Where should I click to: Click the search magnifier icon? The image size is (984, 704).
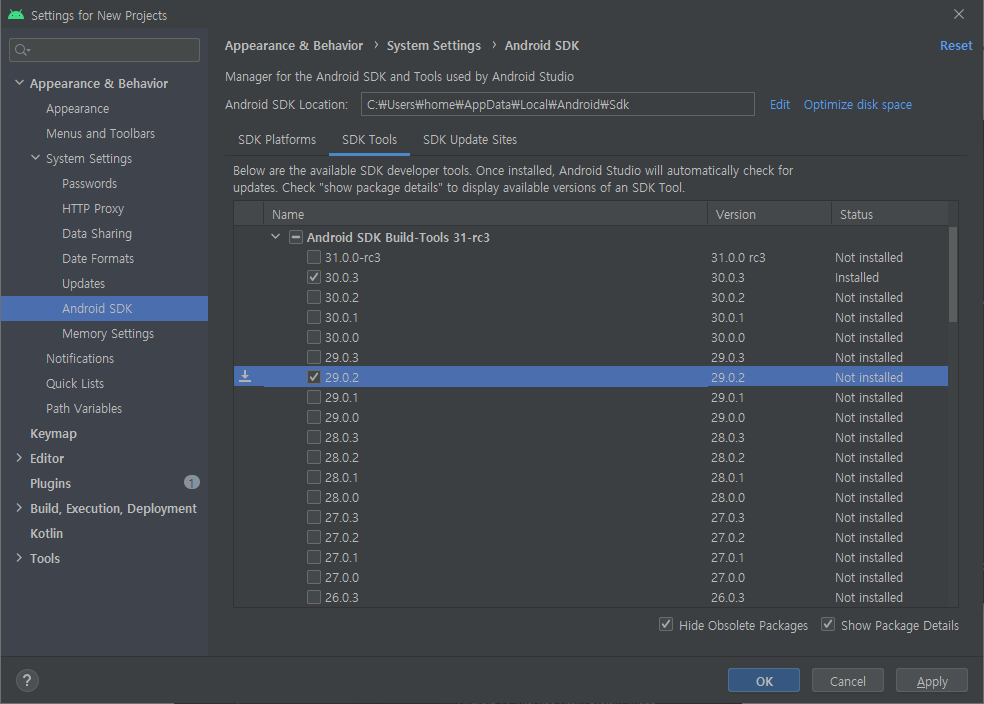point(22,50)
